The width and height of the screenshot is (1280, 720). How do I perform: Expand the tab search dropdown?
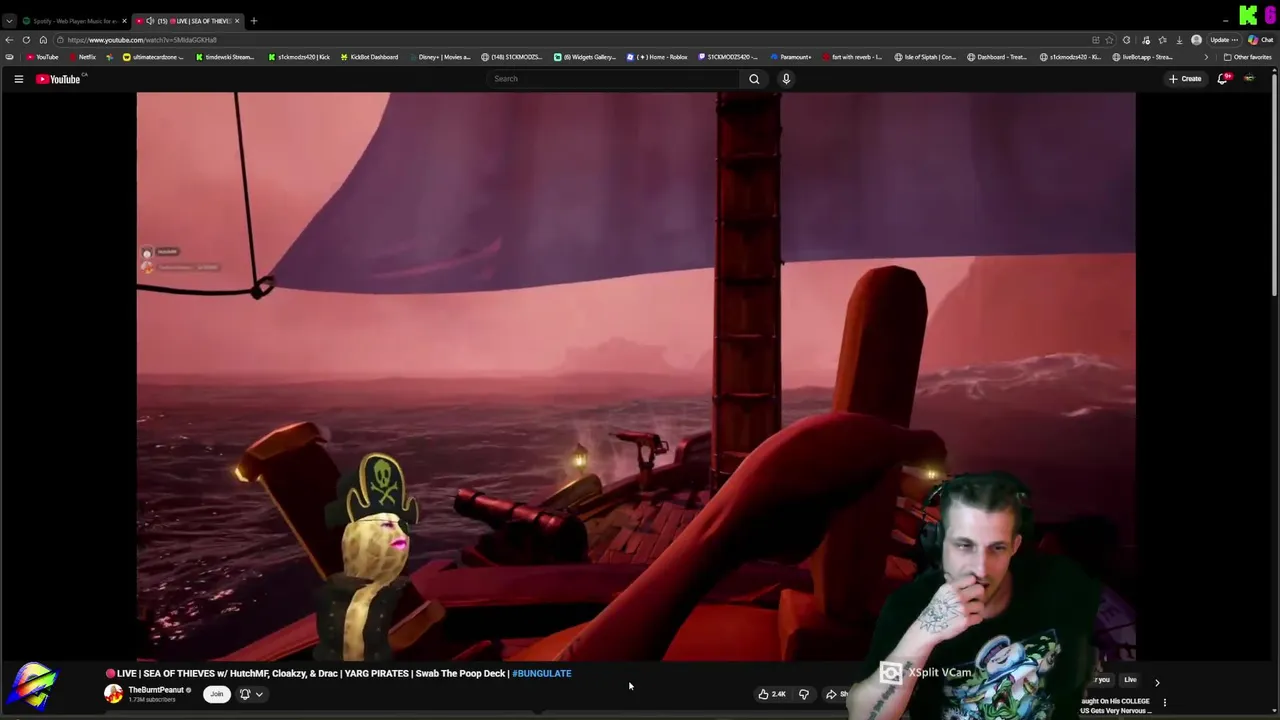(x=9, y=21)
